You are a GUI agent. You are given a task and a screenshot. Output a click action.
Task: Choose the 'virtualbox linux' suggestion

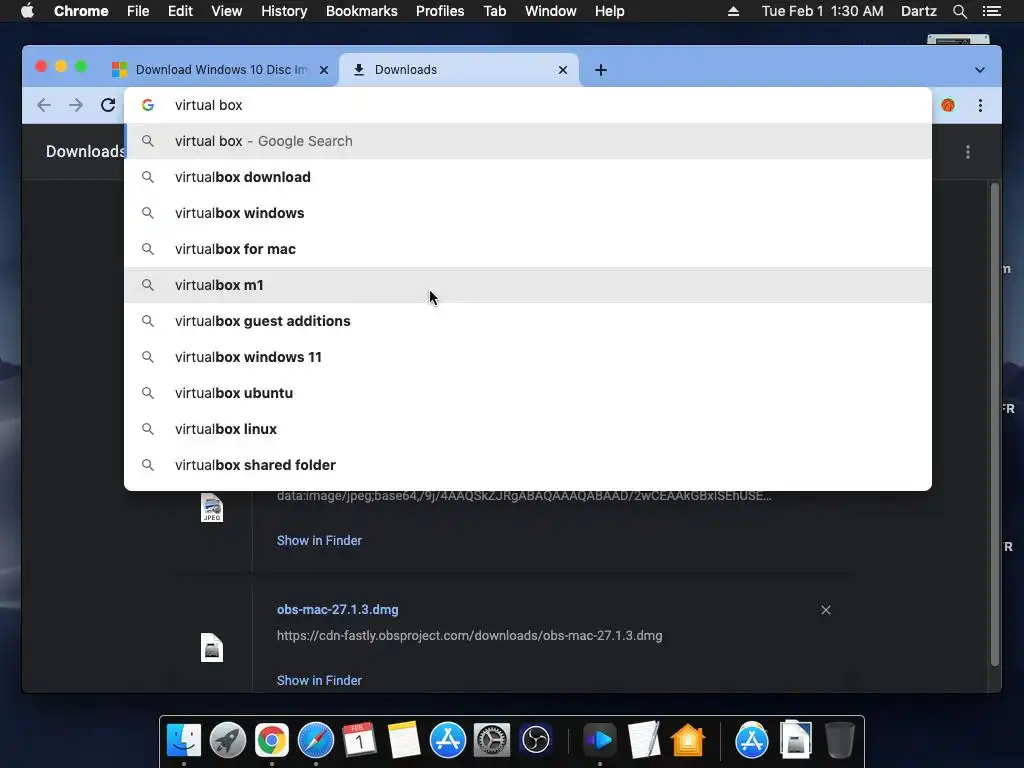click(x=528, y=428)
